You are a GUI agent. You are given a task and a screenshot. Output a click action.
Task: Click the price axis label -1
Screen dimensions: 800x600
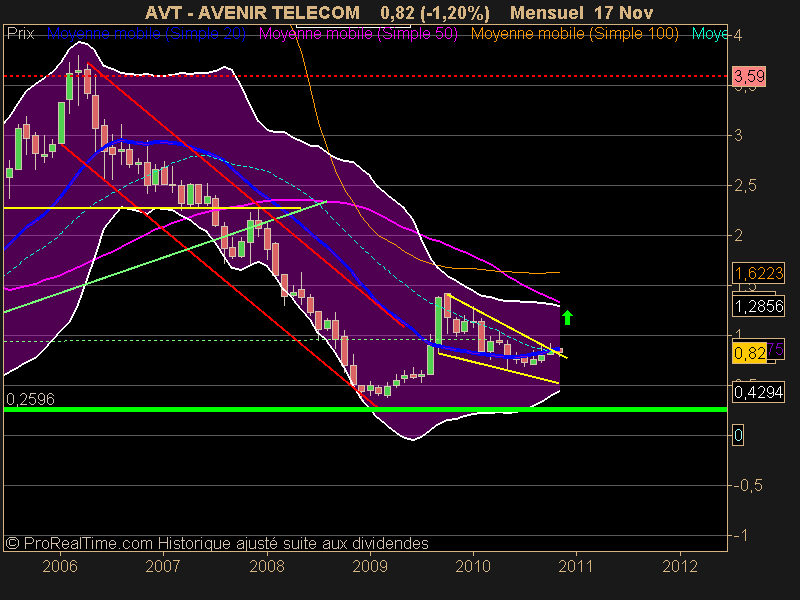(x=740, y=536)
